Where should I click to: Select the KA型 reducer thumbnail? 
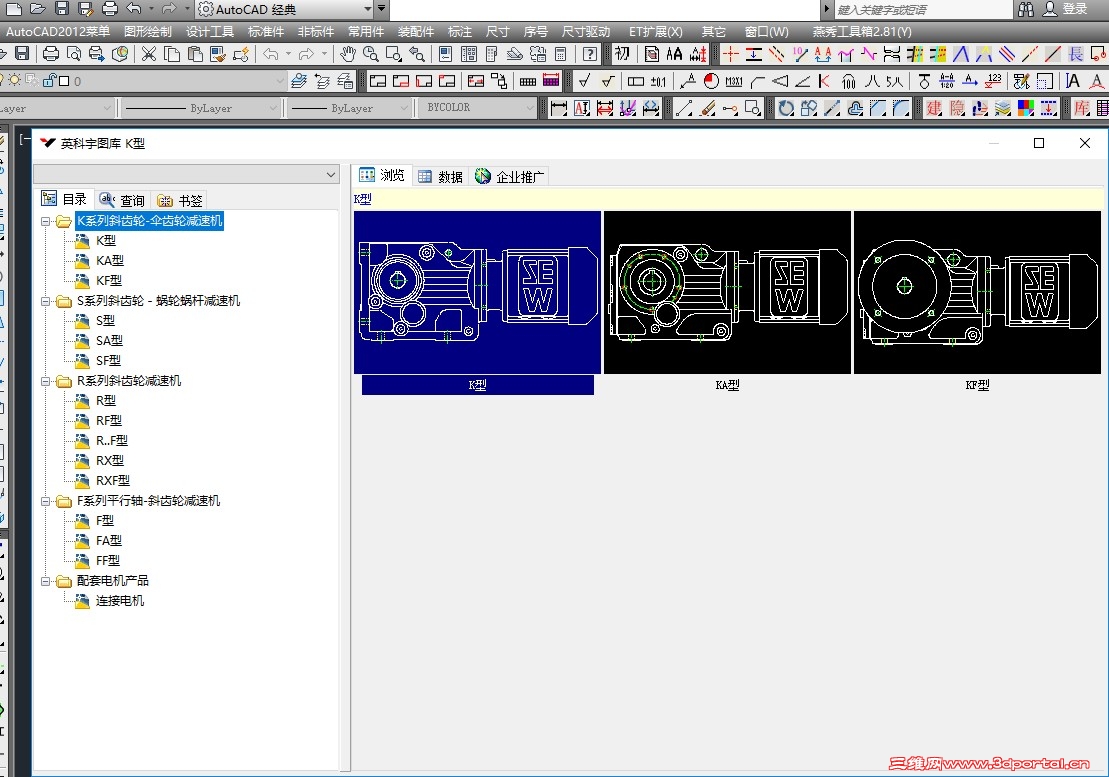click(x=727, y=292)
